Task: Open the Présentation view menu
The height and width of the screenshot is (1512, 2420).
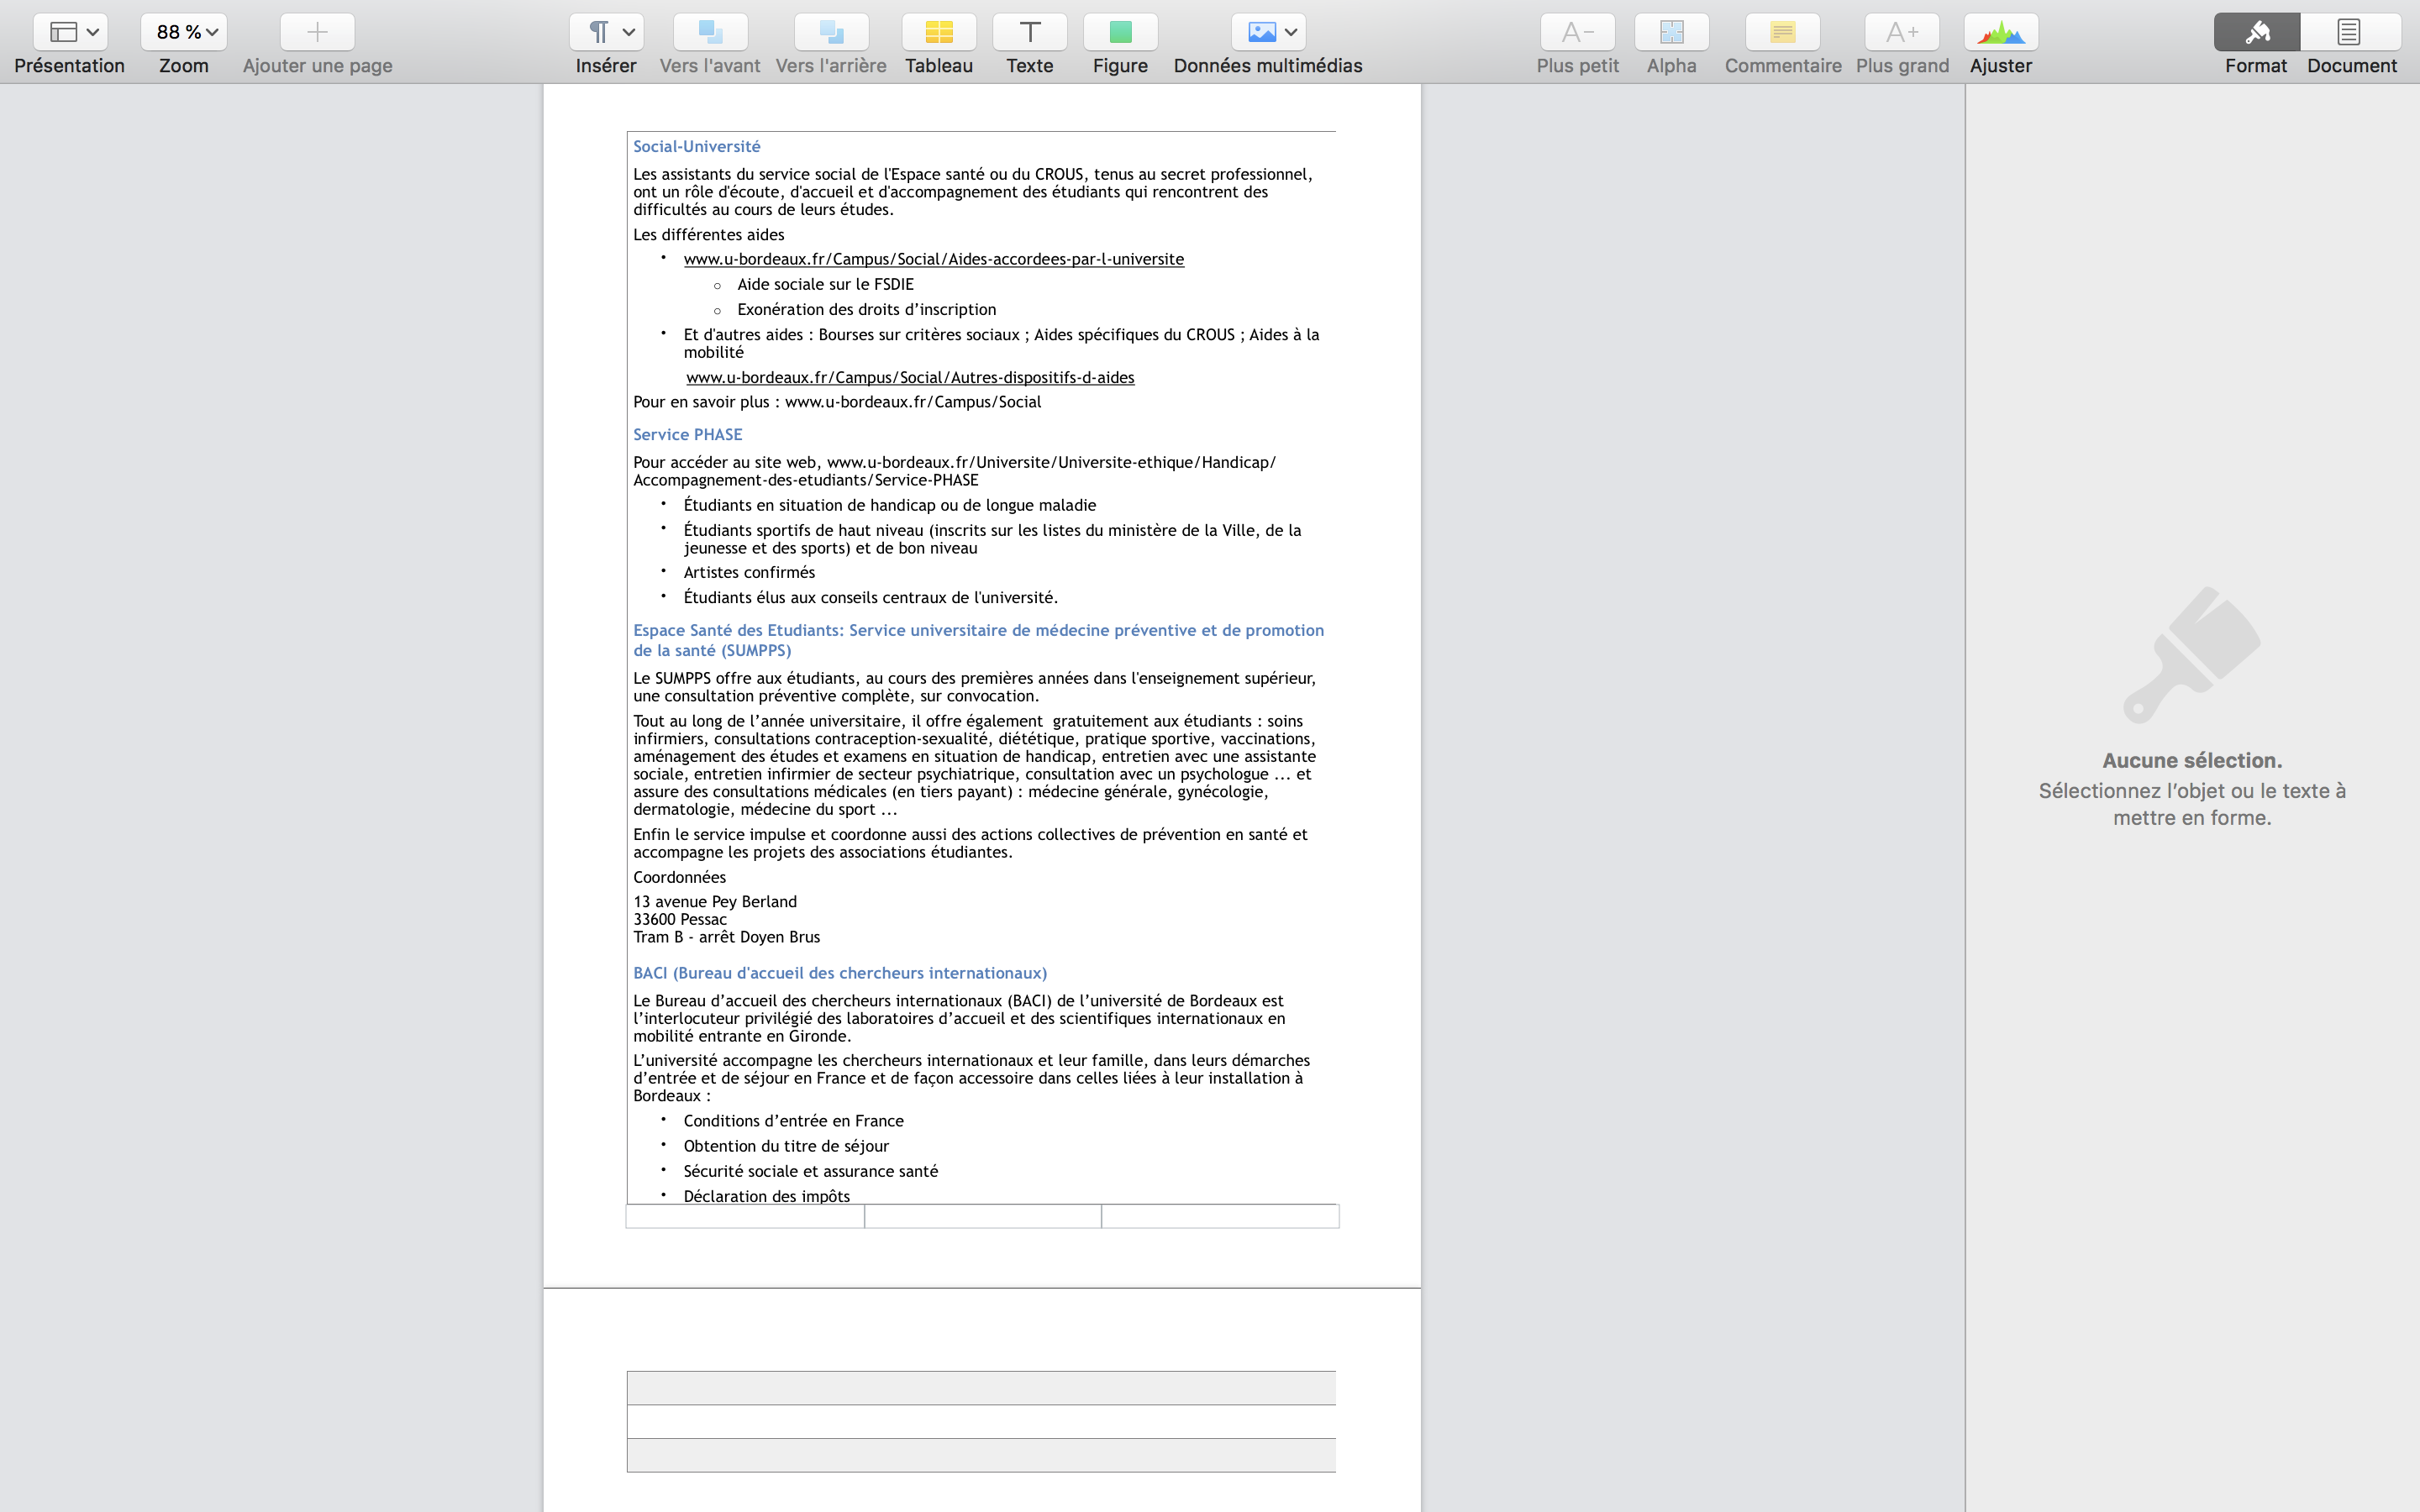Action: pos(71,32)
